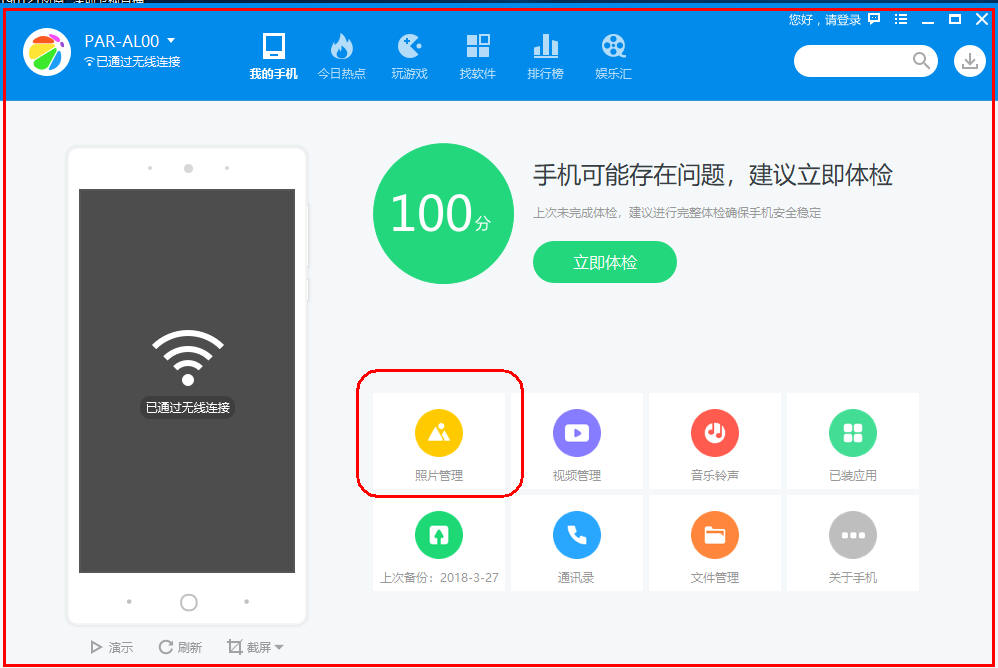Open the 排行榜 rankings tab
This screenshot has width=998, height=668.
pyautogui.click(x=545, y=56)
